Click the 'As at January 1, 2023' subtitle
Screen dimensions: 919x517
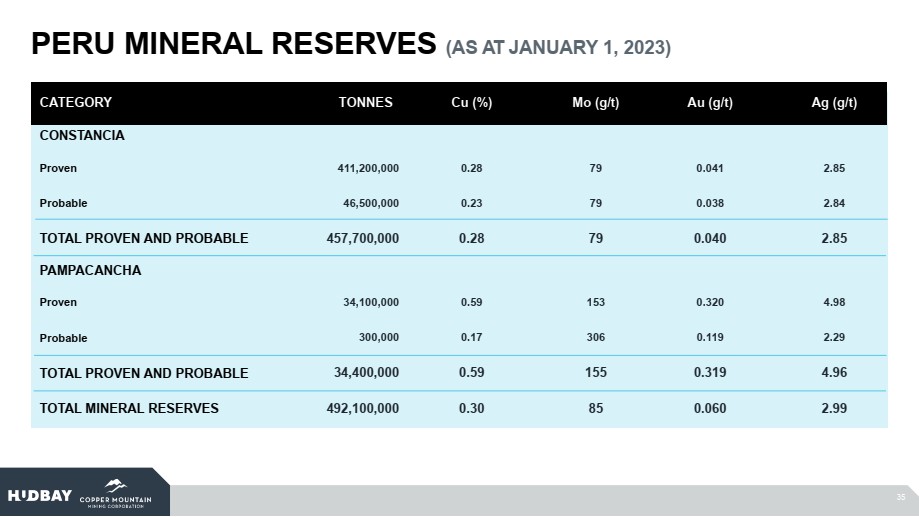[x=558, y=48]
